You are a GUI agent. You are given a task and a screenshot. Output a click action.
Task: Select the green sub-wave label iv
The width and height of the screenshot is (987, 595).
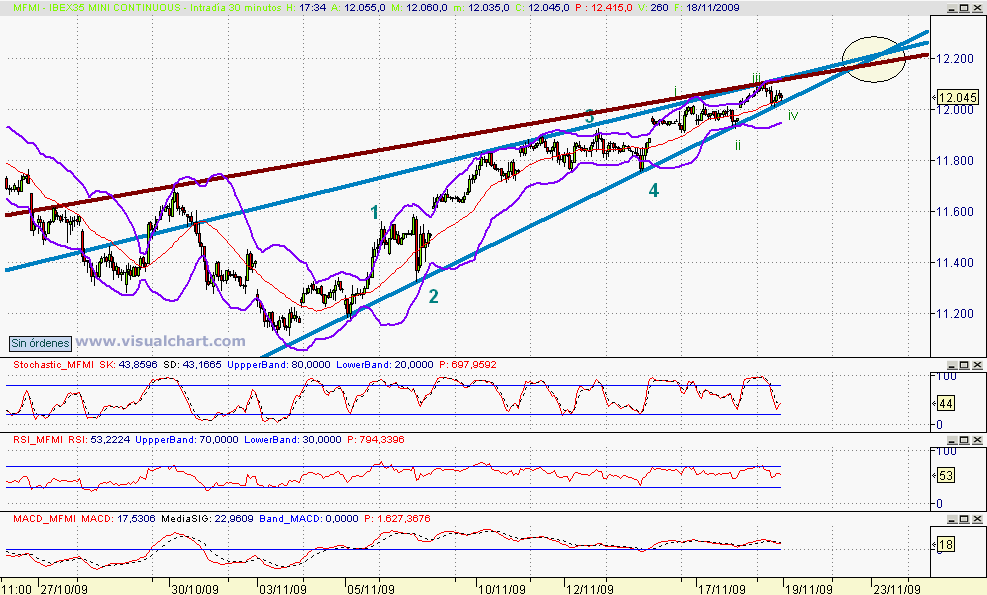[792, 115]
